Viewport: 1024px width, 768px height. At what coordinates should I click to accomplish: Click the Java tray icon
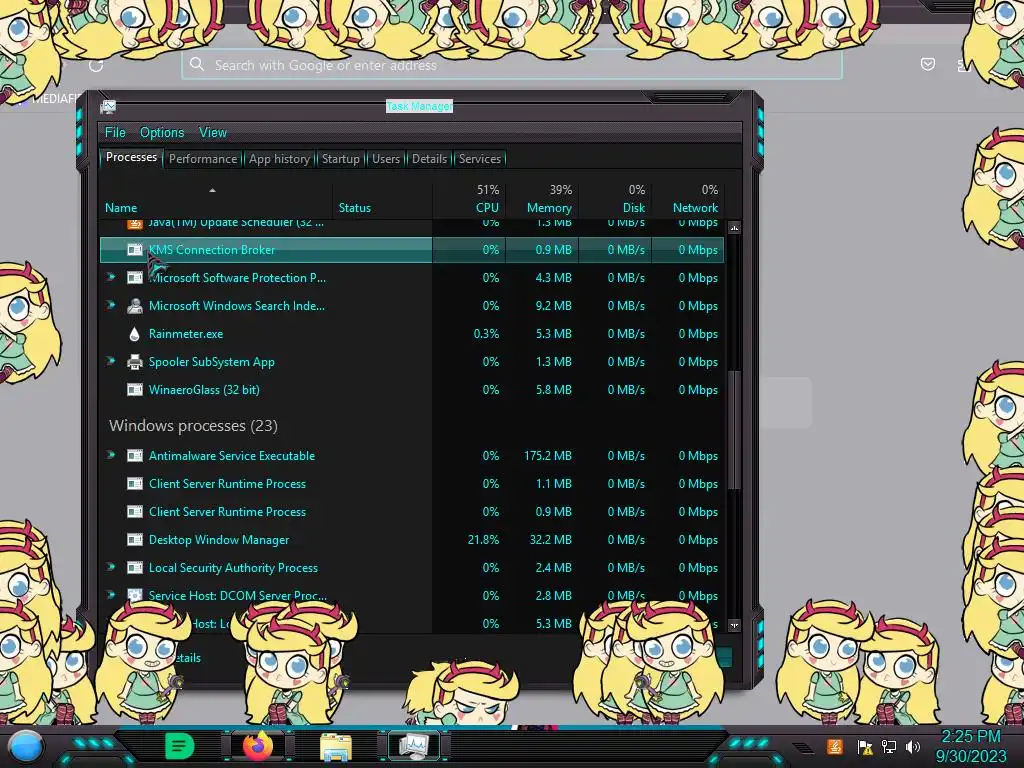(834, 746)
